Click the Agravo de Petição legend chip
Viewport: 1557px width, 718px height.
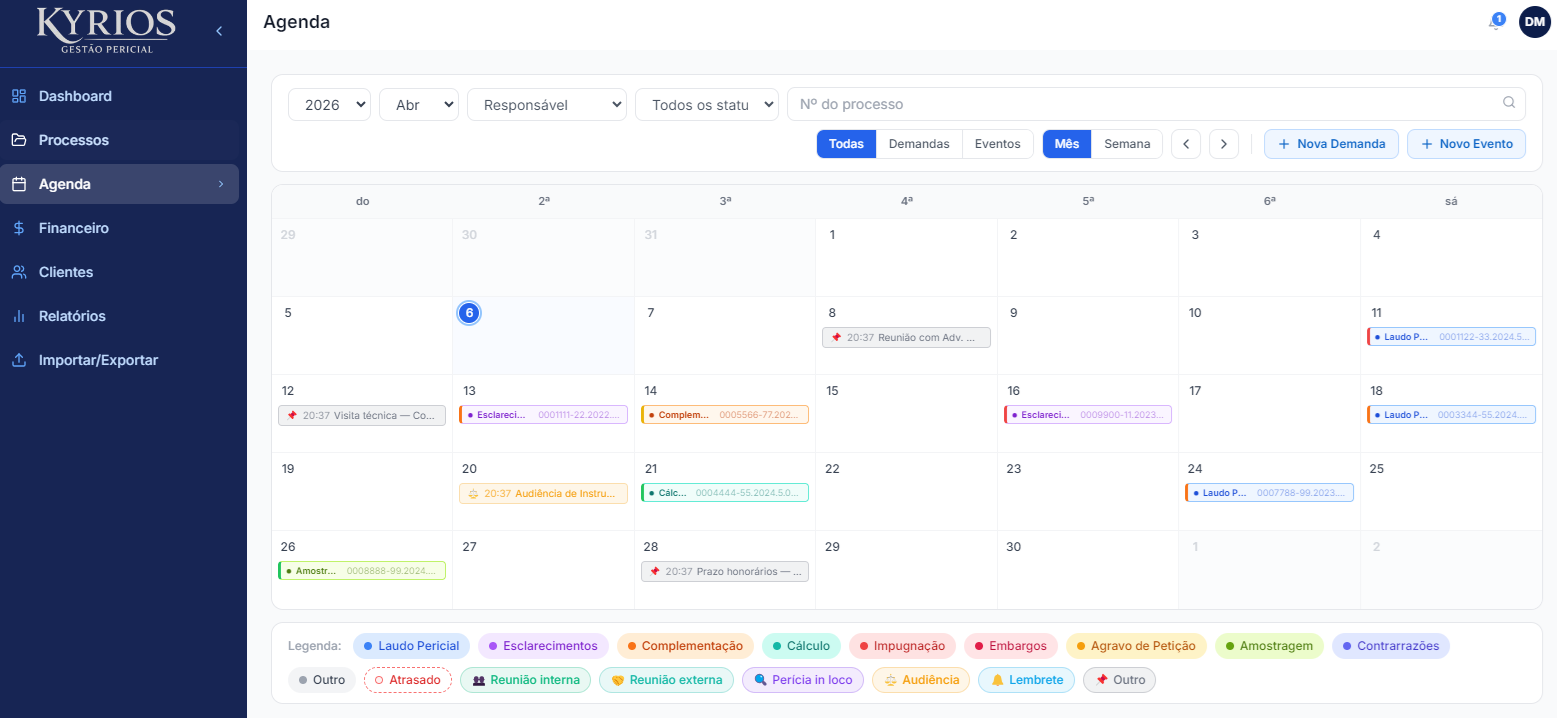[x=1136, y=646]
